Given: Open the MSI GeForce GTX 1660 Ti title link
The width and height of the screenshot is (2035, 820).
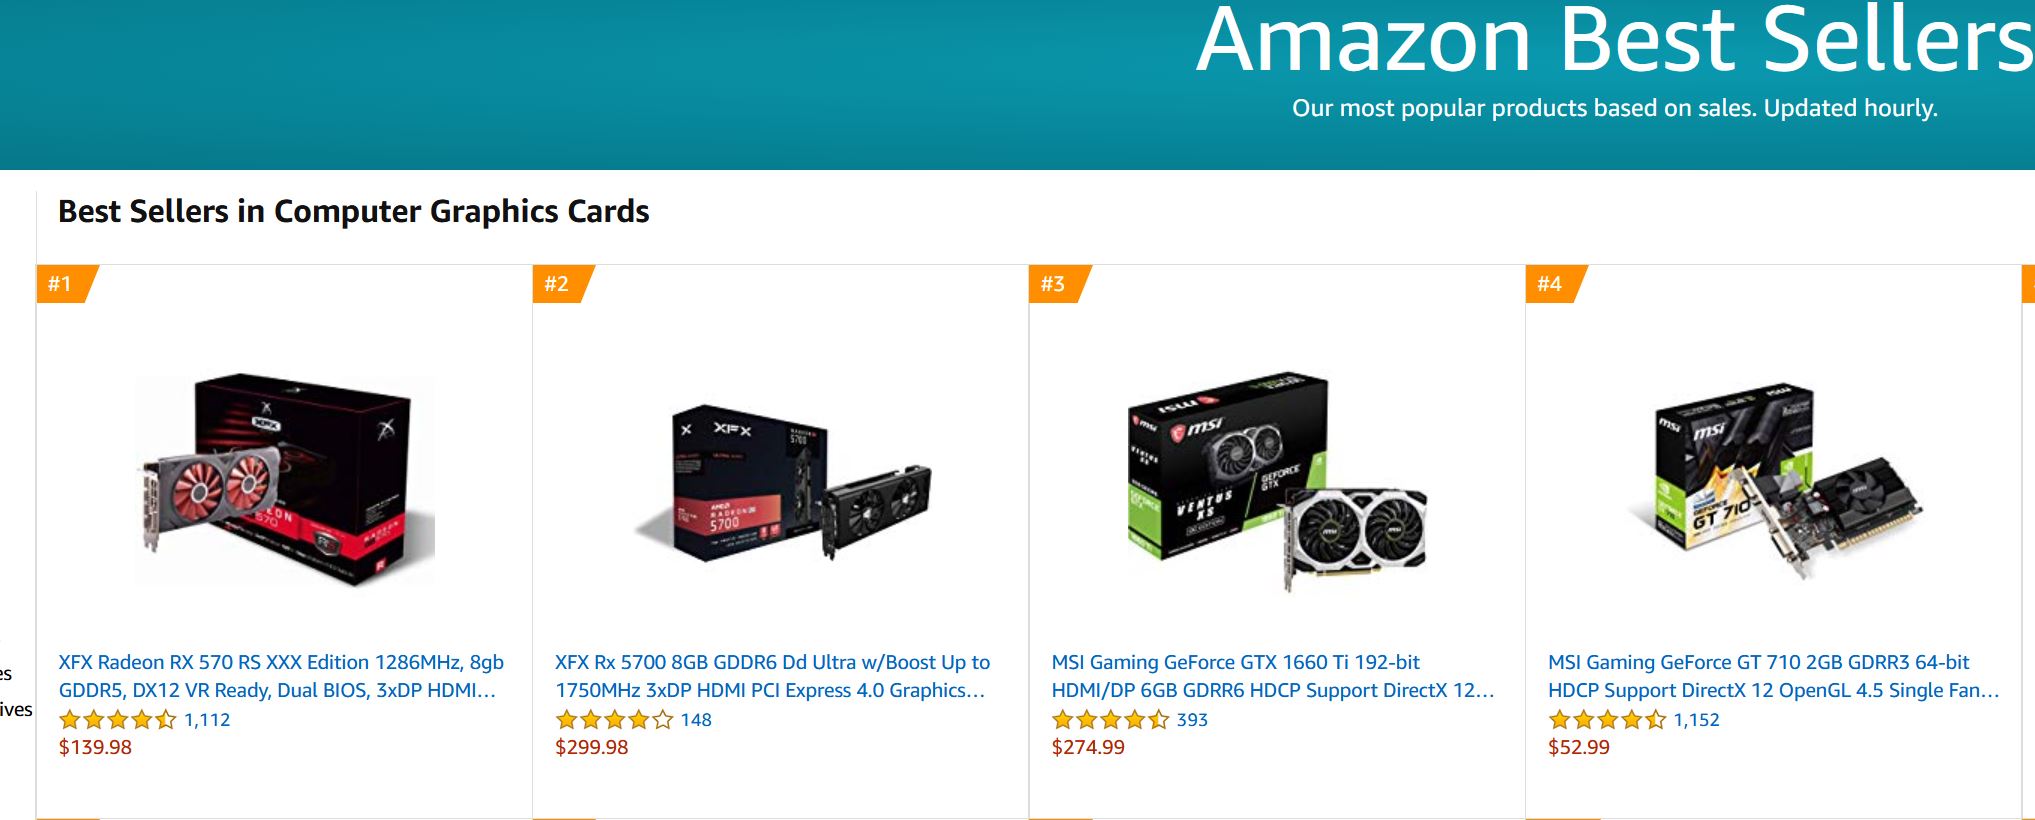Looking at the screenshot, I should 1272,676.
